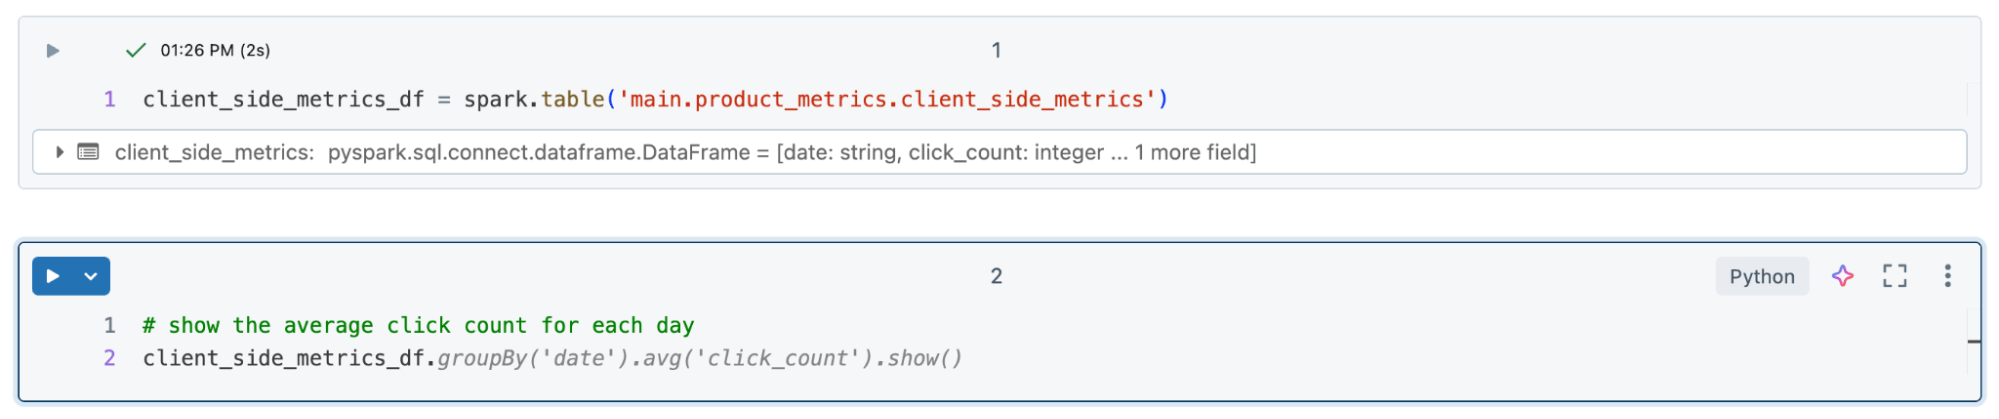The height and width of the screenshot is (419, 1999).
Task: Click line number 2 in cell 2
Action: tap(110, 358)
